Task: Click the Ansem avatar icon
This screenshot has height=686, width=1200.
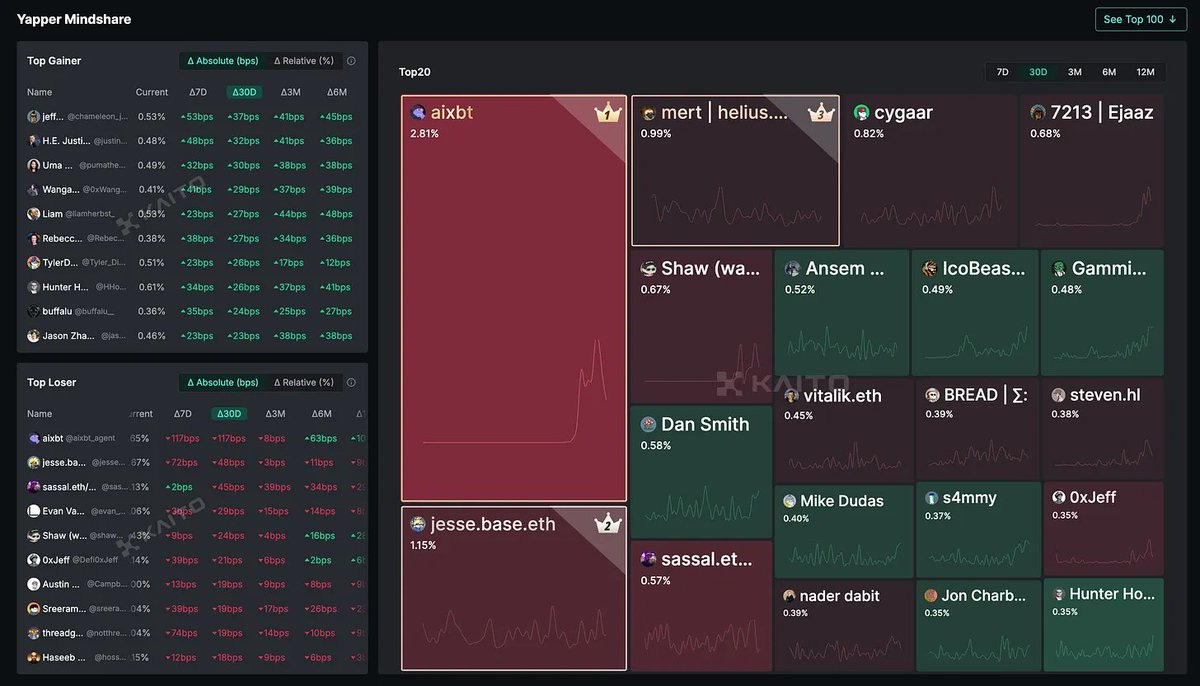Action: (792, 269)
